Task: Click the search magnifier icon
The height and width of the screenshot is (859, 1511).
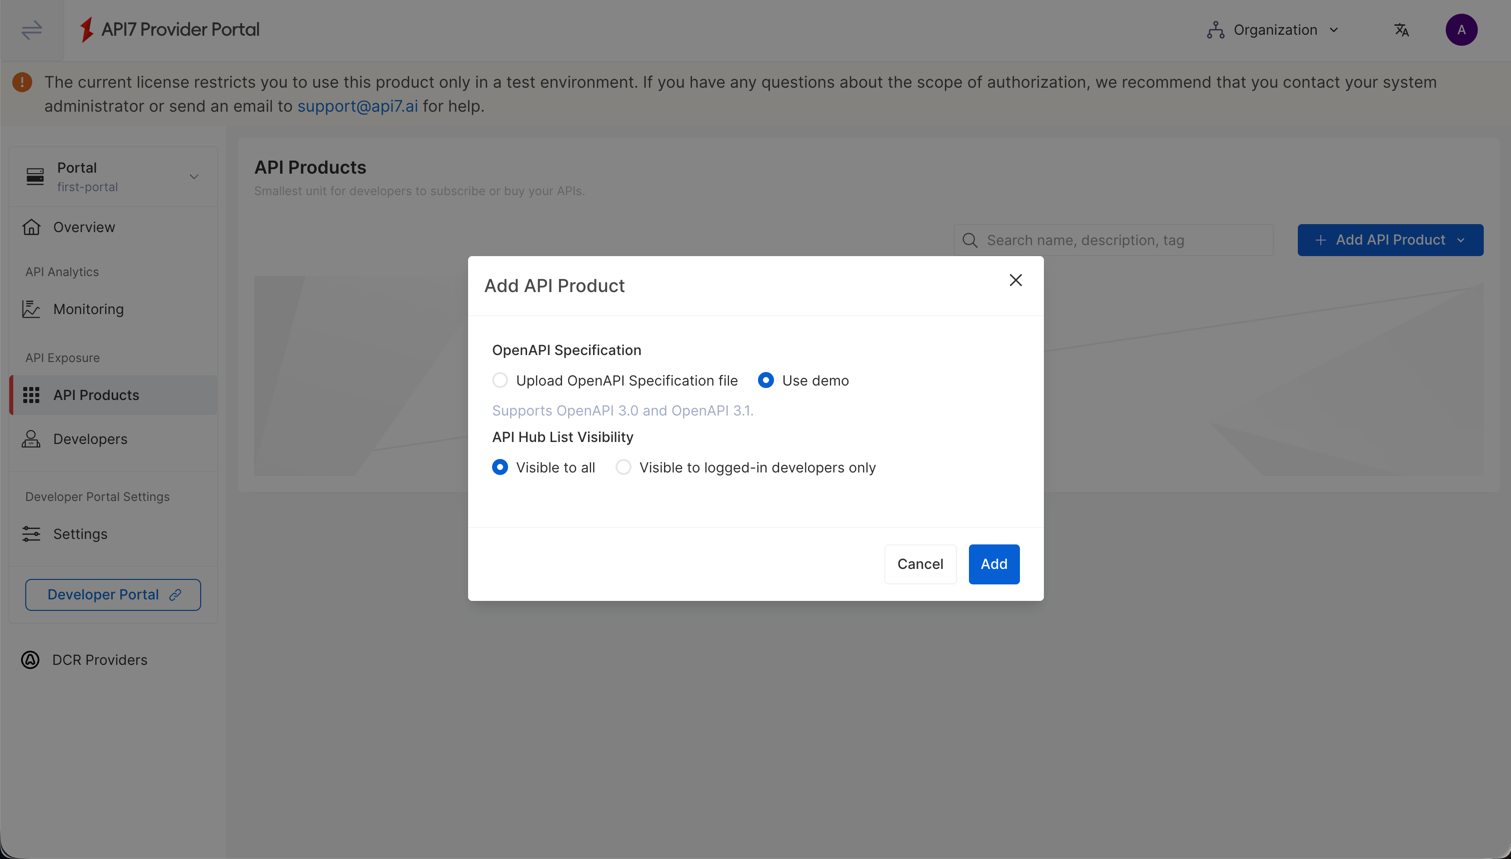Action: (x=968, y=240)
